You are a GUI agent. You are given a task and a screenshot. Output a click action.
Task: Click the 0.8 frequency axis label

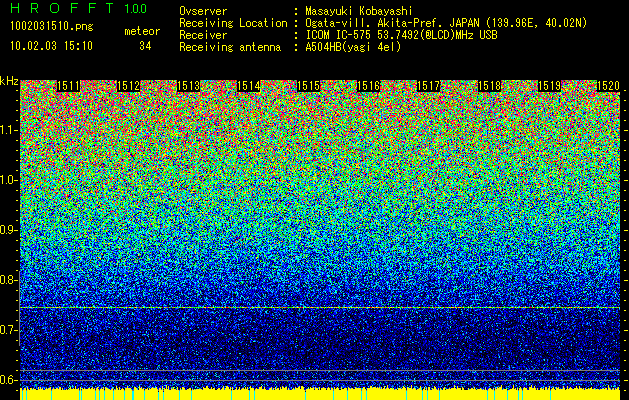(x=8, y=280)
